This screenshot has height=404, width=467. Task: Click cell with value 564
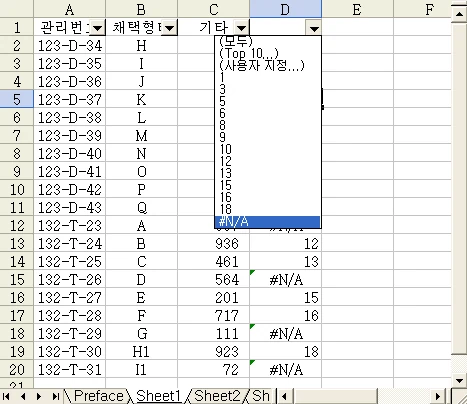pyautogui.click(x=213, y=280)
